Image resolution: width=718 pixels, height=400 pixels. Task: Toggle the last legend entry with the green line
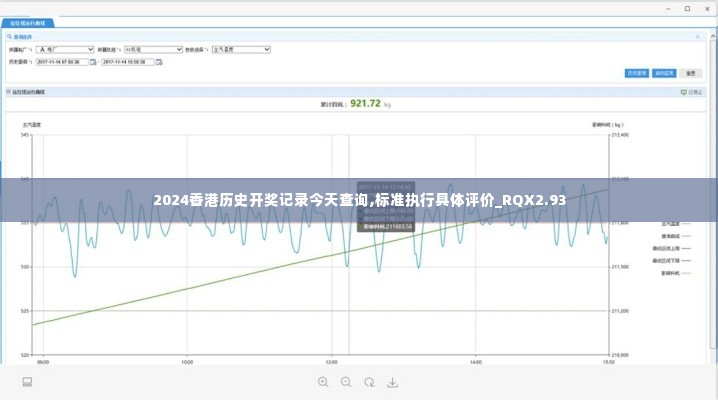676,273
